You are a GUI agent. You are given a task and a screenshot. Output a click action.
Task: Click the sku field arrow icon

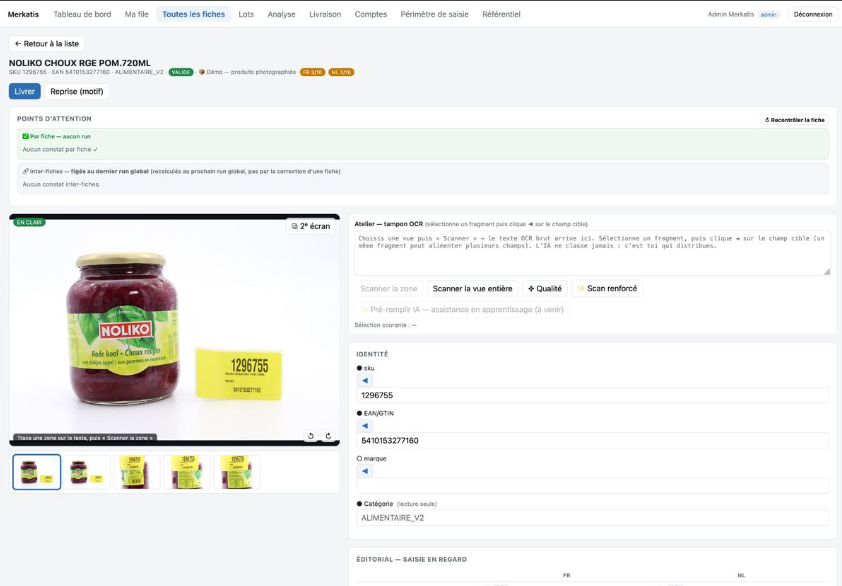365,380
